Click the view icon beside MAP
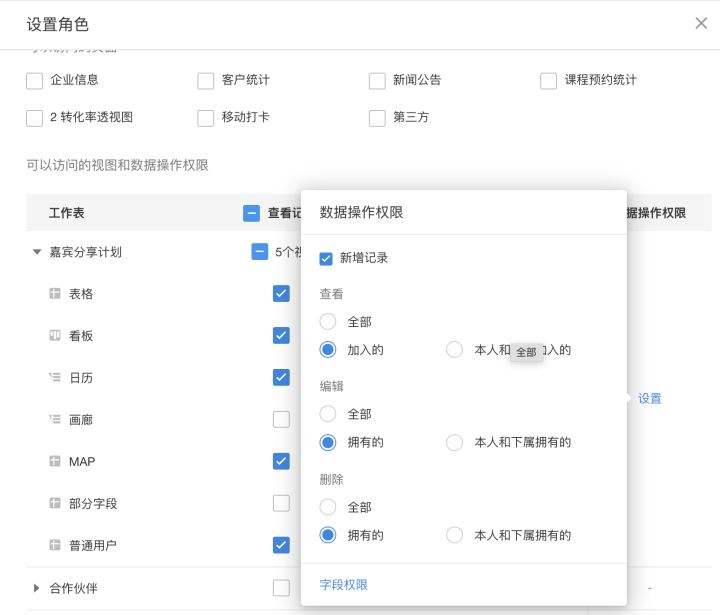Screen dimensions: 720x615 point(55,462)
